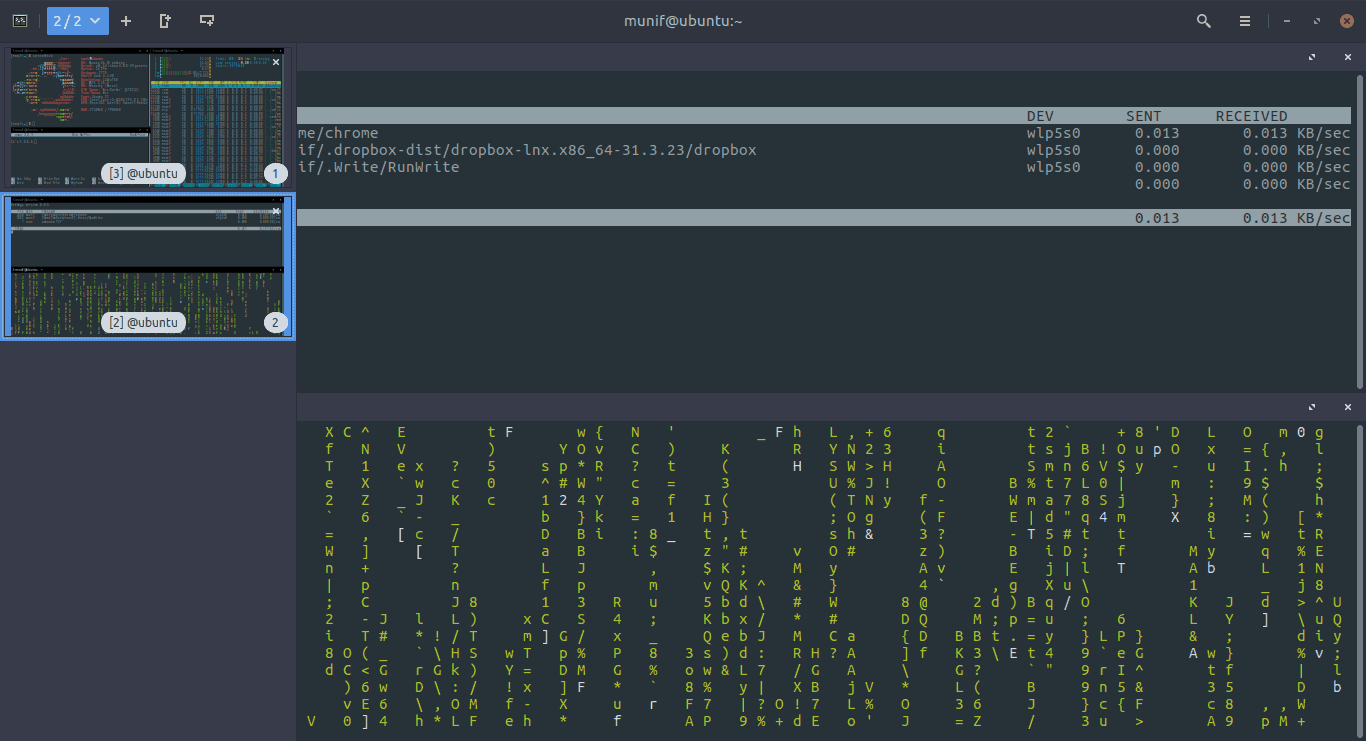1366x741 pixels.
Task: Close the top terminal pane with its x
Action: point(1347,57)
